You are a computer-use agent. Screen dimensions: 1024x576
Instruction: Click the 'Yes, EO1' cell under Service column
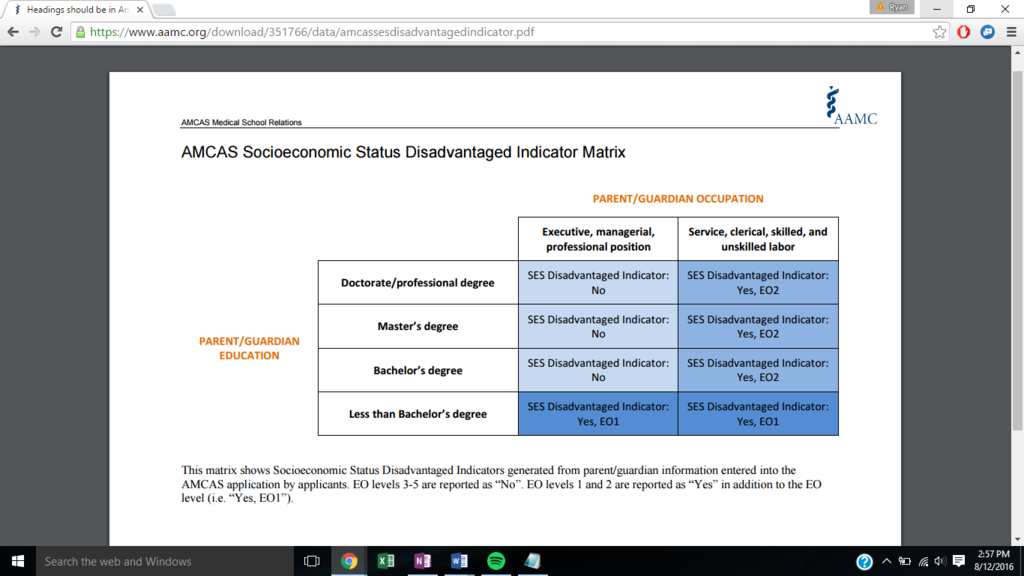[x=758, y=413]
